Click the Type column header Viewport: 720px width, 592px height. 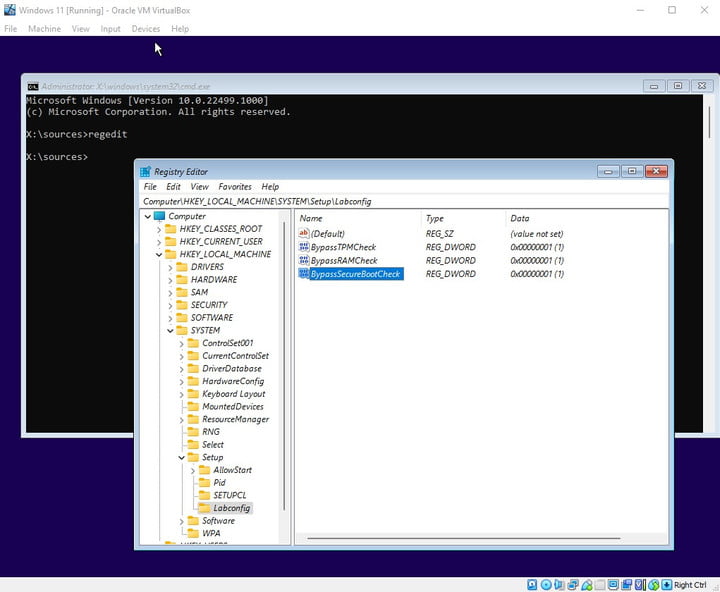point(463,218)
